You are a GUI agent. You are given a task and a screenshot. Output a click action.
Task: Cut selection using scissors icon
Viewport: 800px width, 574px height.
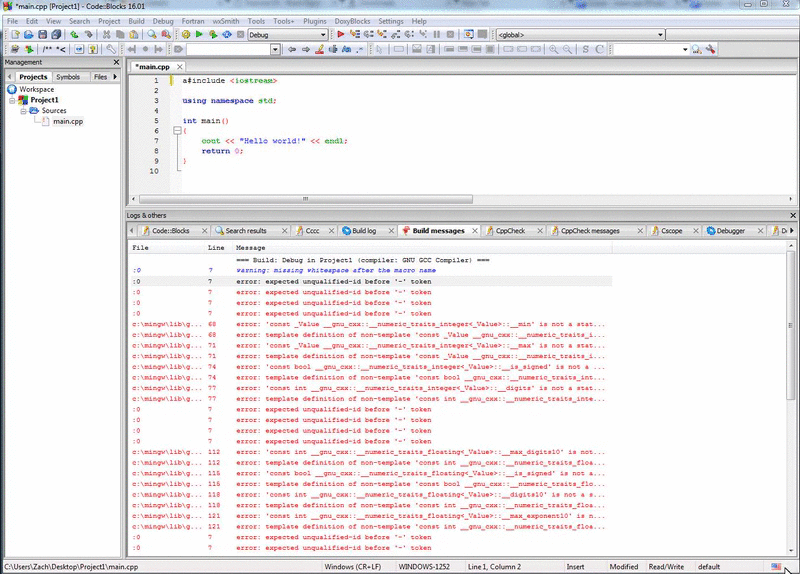(x=106, y=35)
